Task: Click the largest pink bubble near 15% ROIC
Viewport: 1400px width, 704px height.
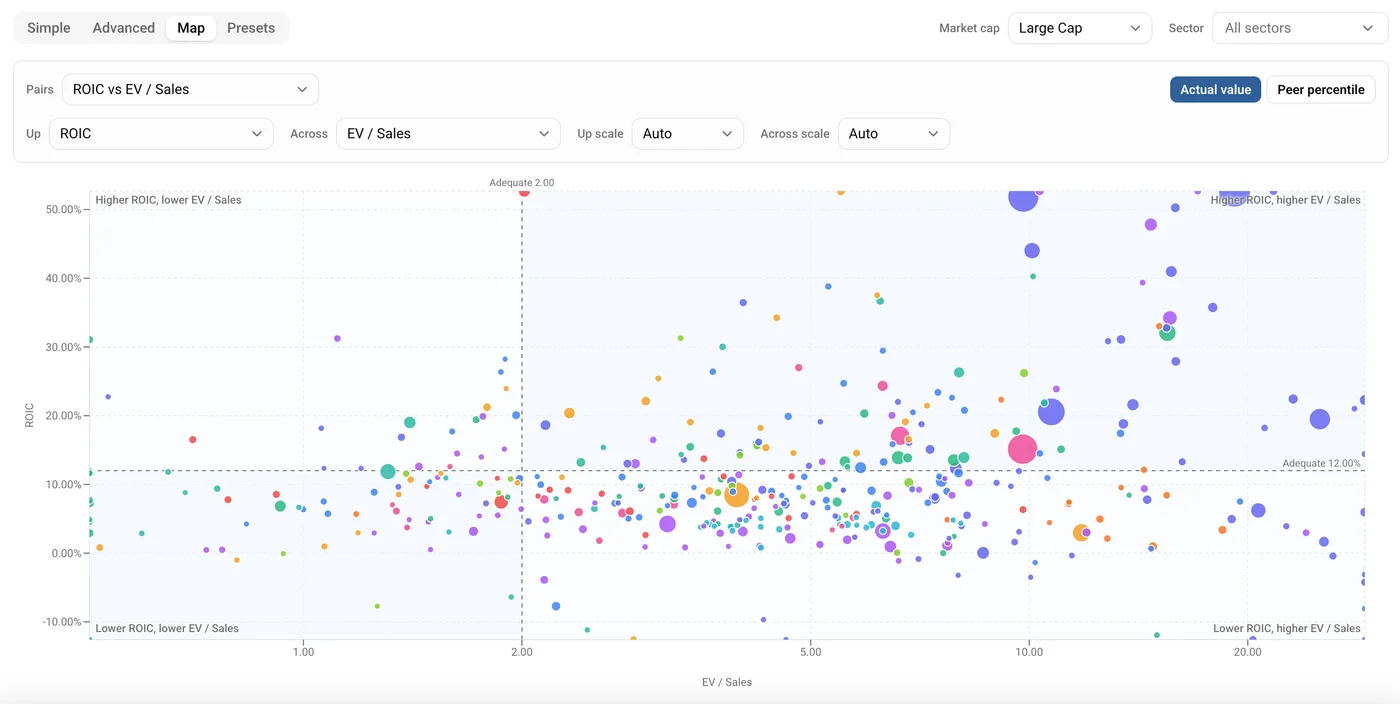Action: pos(1022,449)
